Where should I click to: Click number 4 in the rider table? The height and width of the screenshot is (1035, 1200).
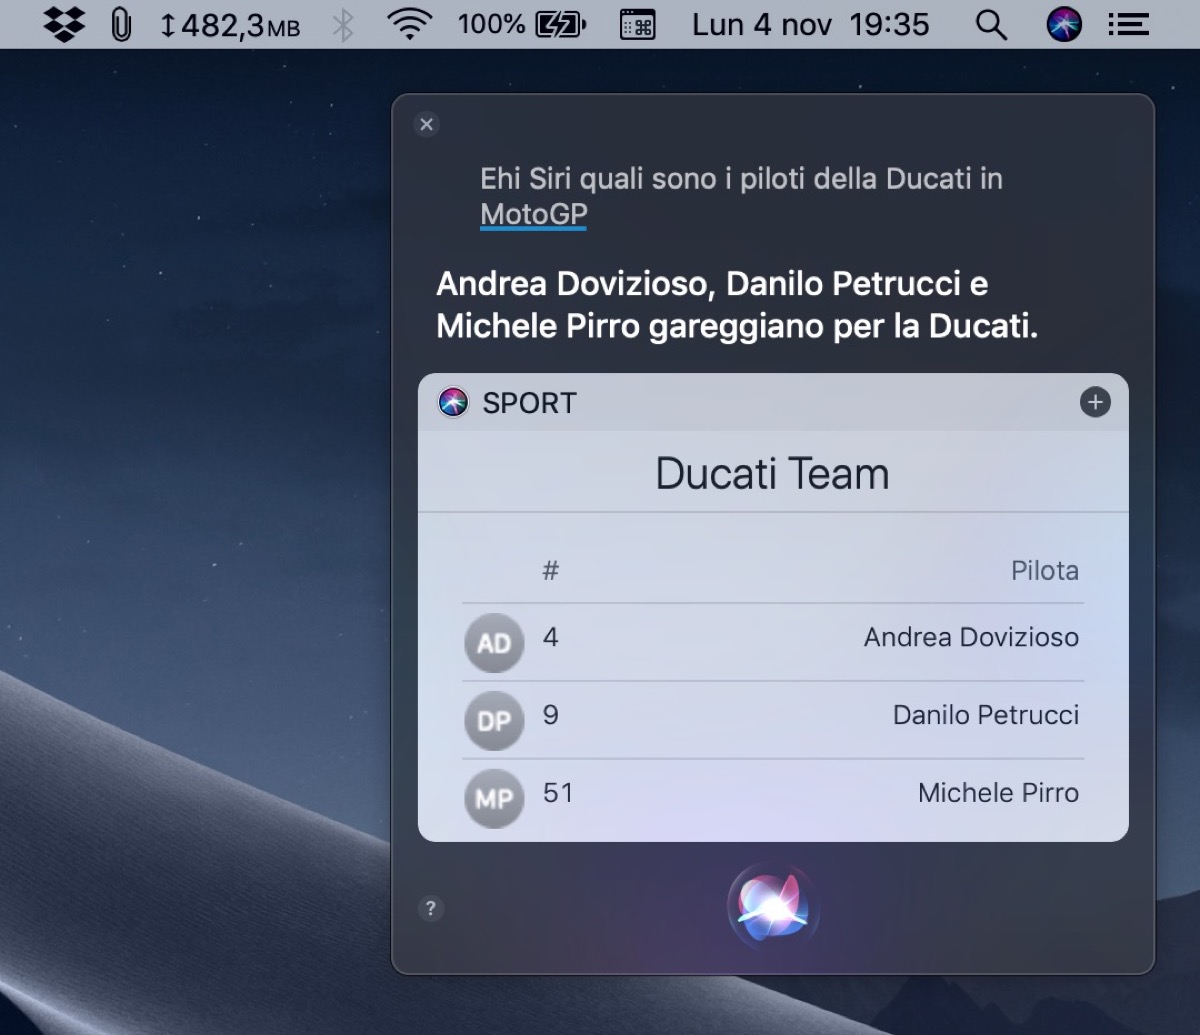pyautogui.click(x=550, y=637)
